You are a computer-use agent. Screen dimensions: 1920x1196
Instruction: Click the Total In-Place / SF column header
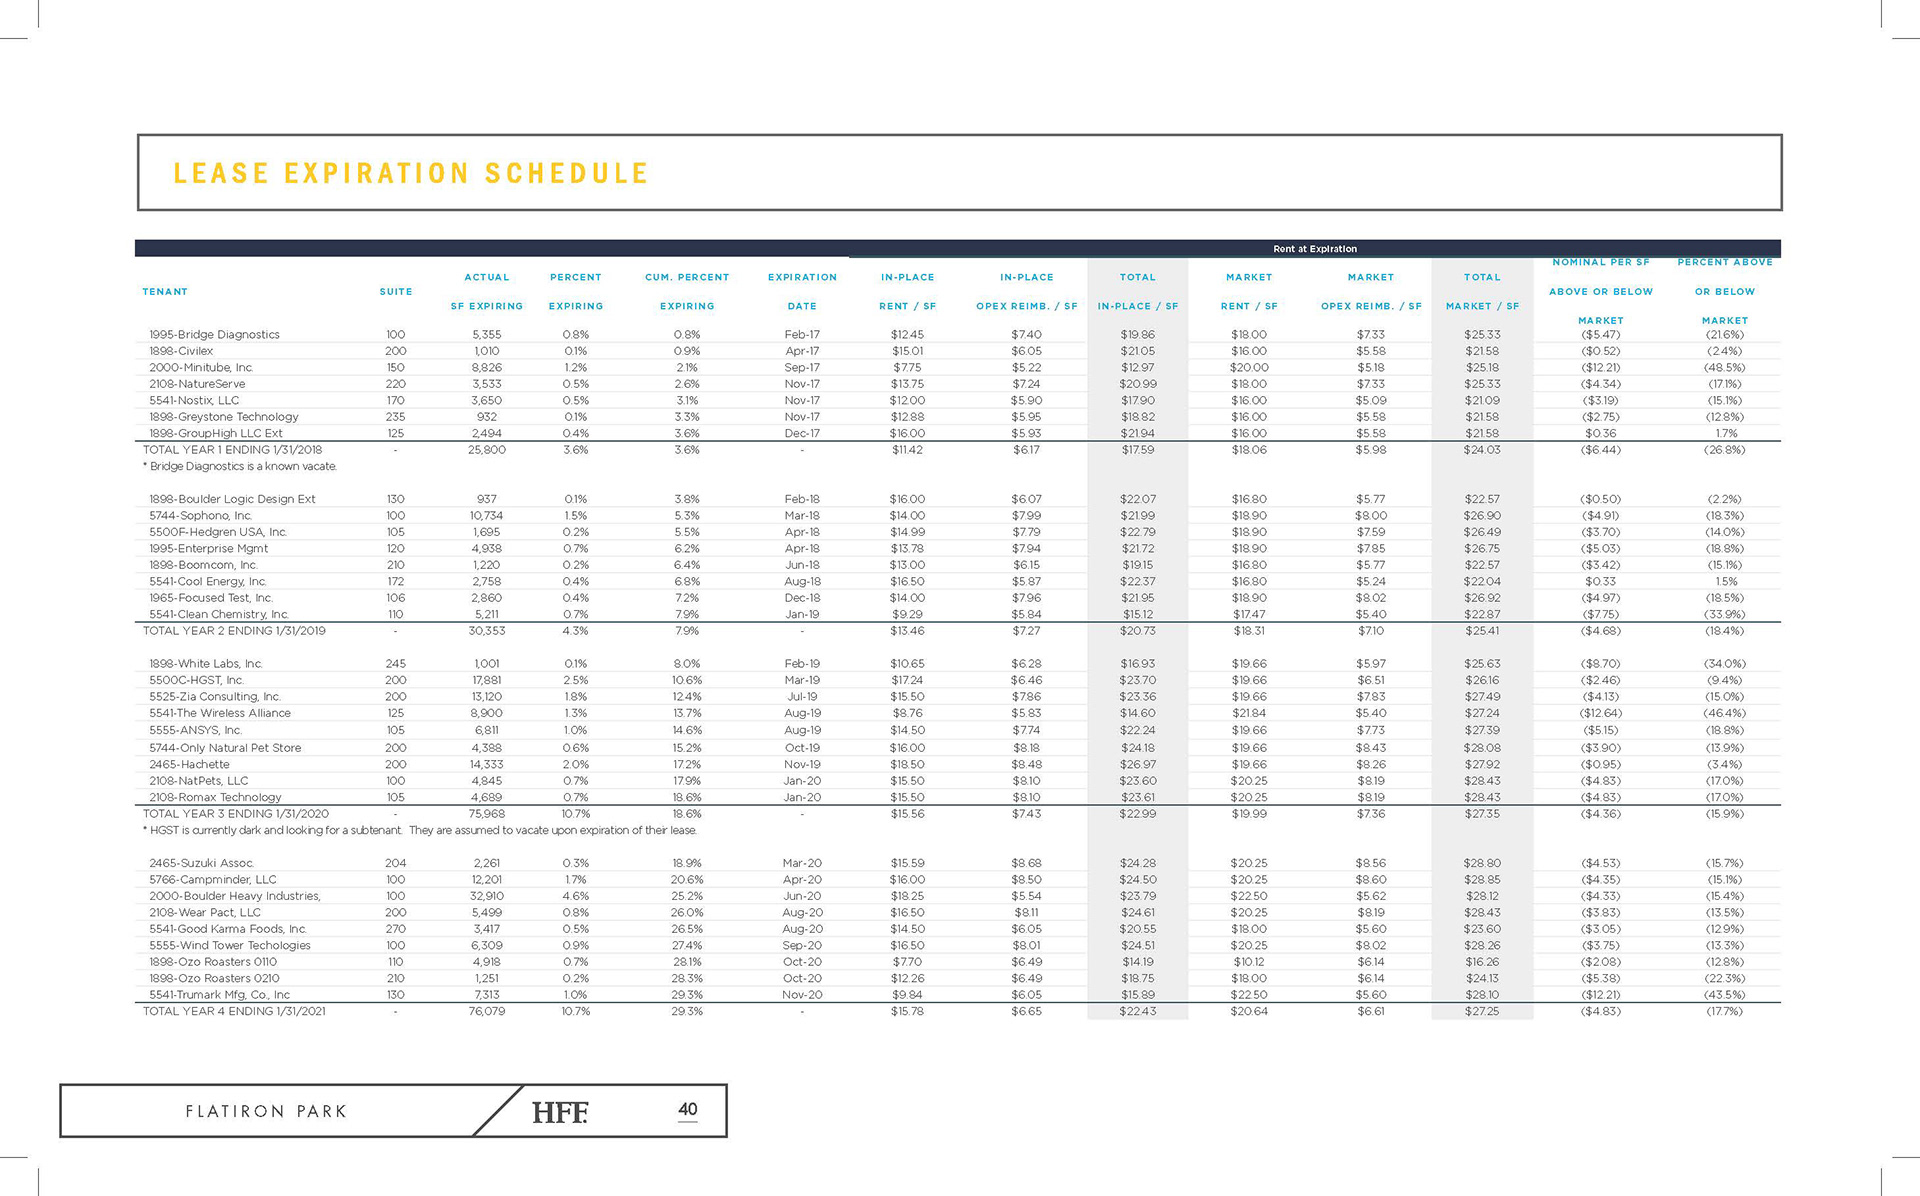coord(1137,291)
